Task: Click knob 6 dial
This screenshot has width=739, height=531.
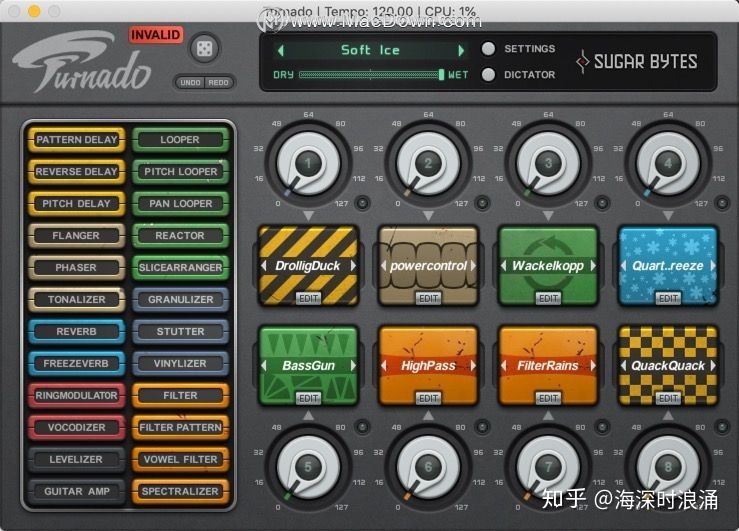Action: tap(428, 467)
